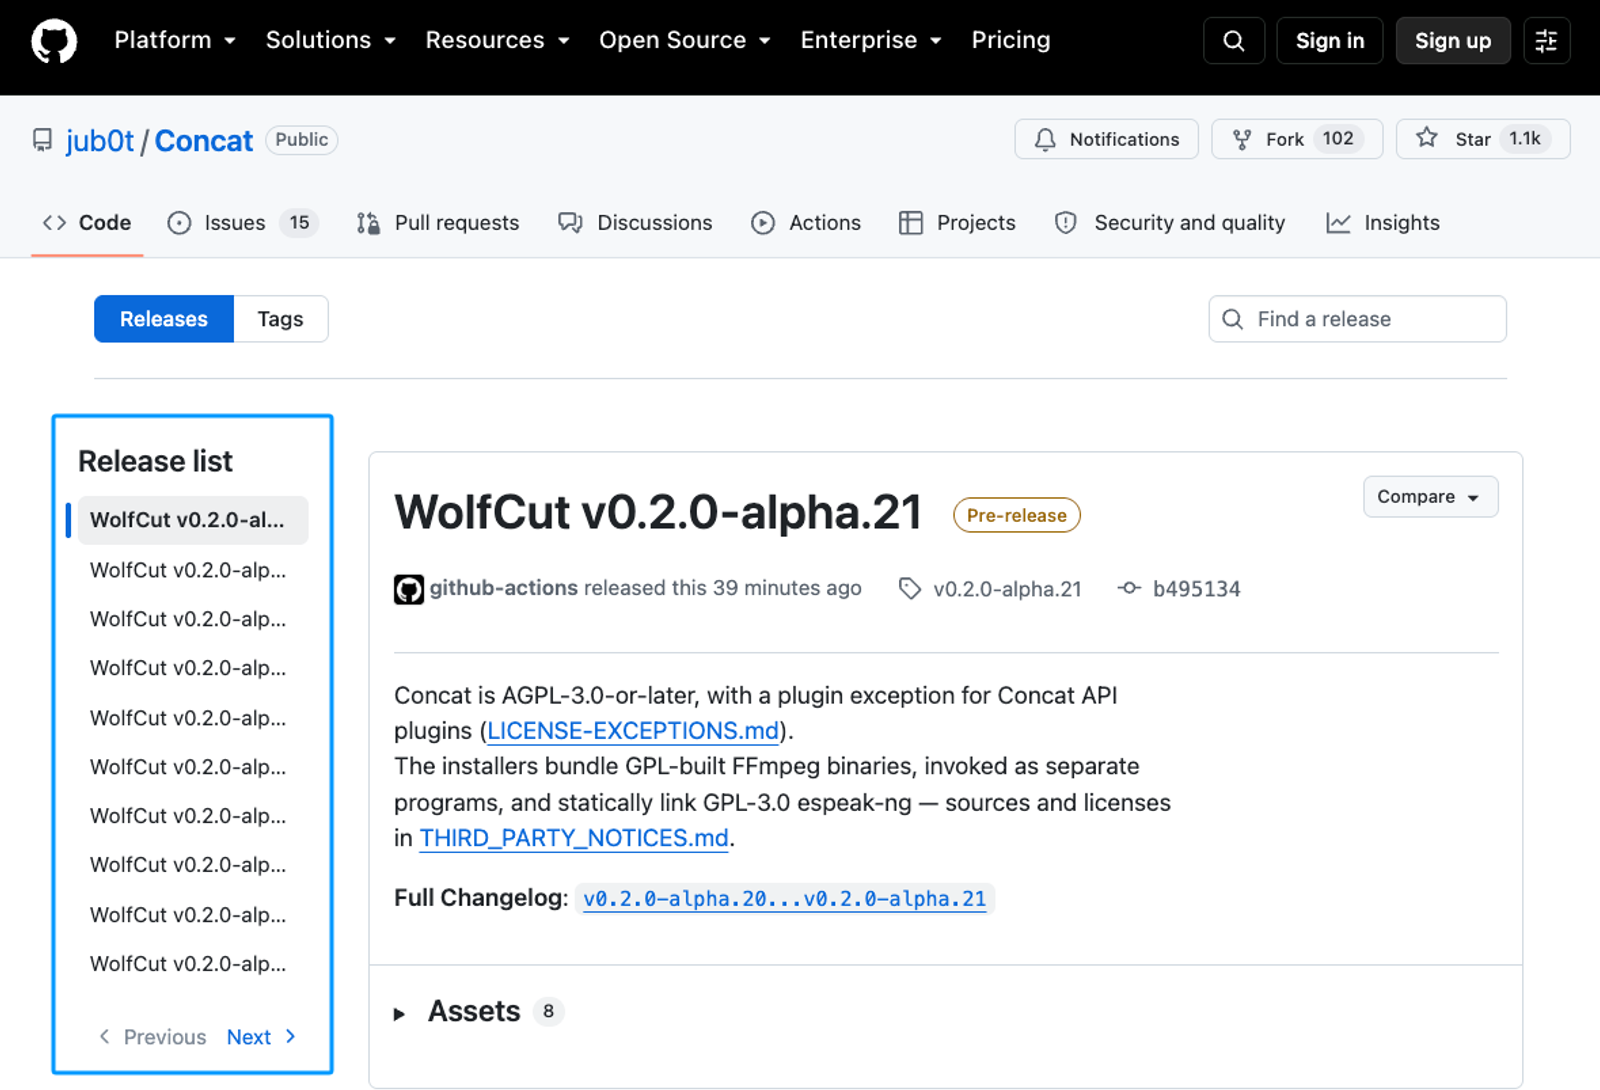Open Security and quality tab
The image size is (1600, 1090).
tap(1170, 223)
